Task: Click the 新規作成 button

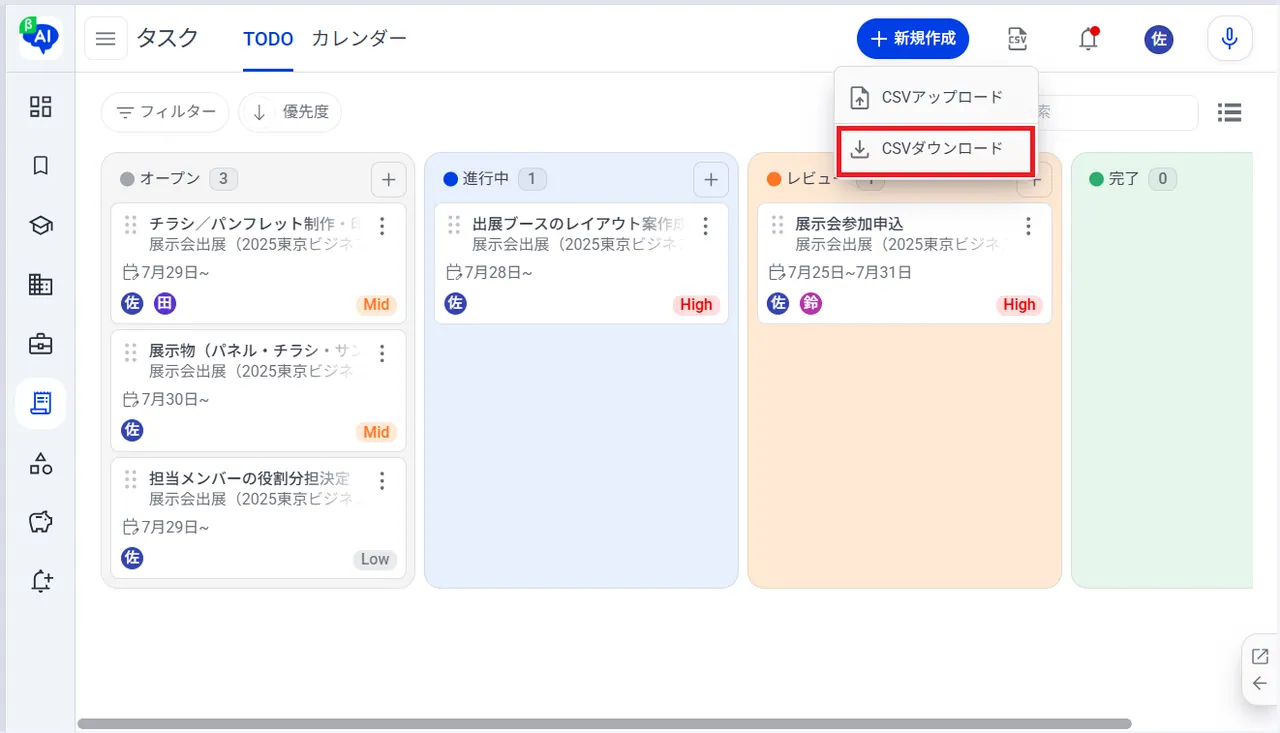Action: (x=913, y=39)
